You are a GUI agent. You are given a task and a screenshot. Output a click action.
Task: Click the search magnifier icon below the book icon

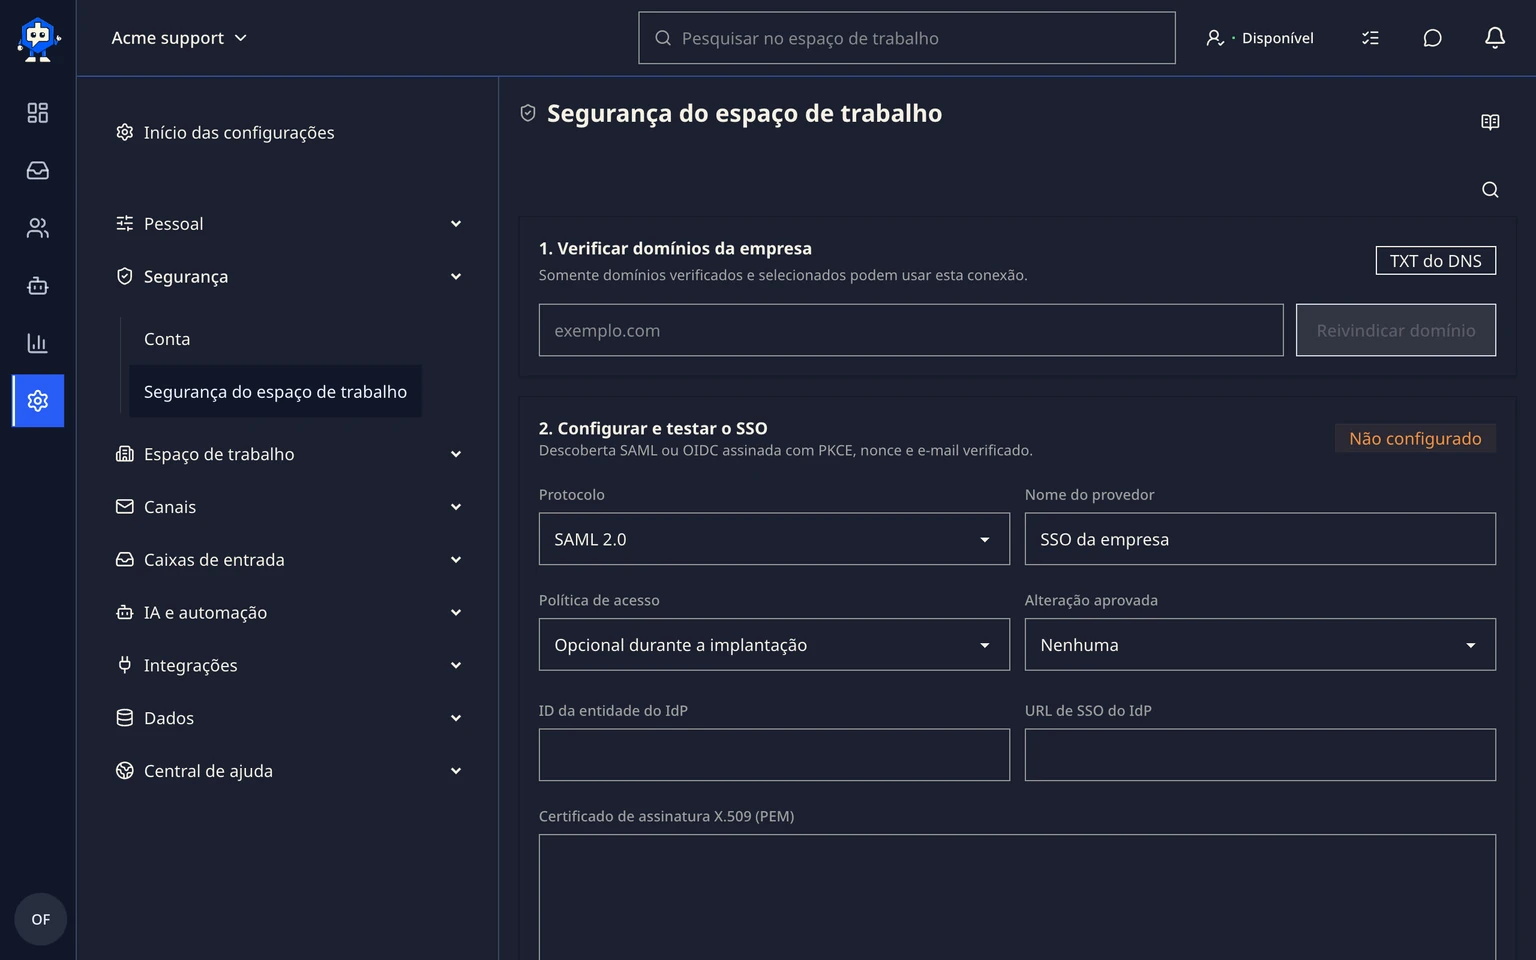(x=1490, y=190)
